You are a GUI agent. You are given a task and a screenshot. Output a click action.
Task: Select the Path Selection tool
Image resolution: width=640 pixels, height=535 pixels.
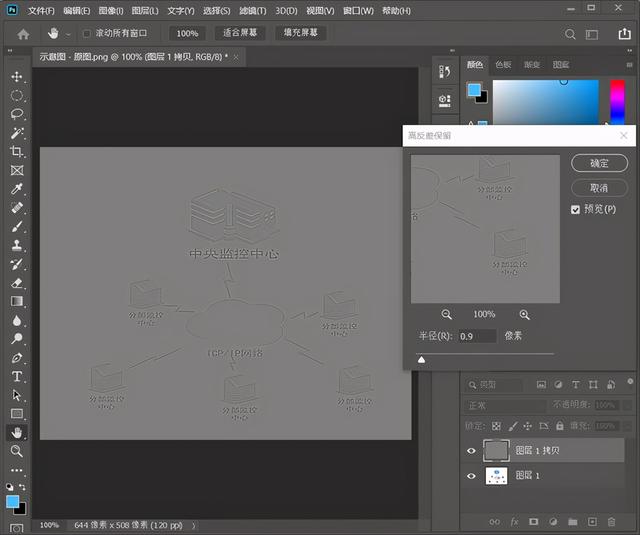(17, 395)
